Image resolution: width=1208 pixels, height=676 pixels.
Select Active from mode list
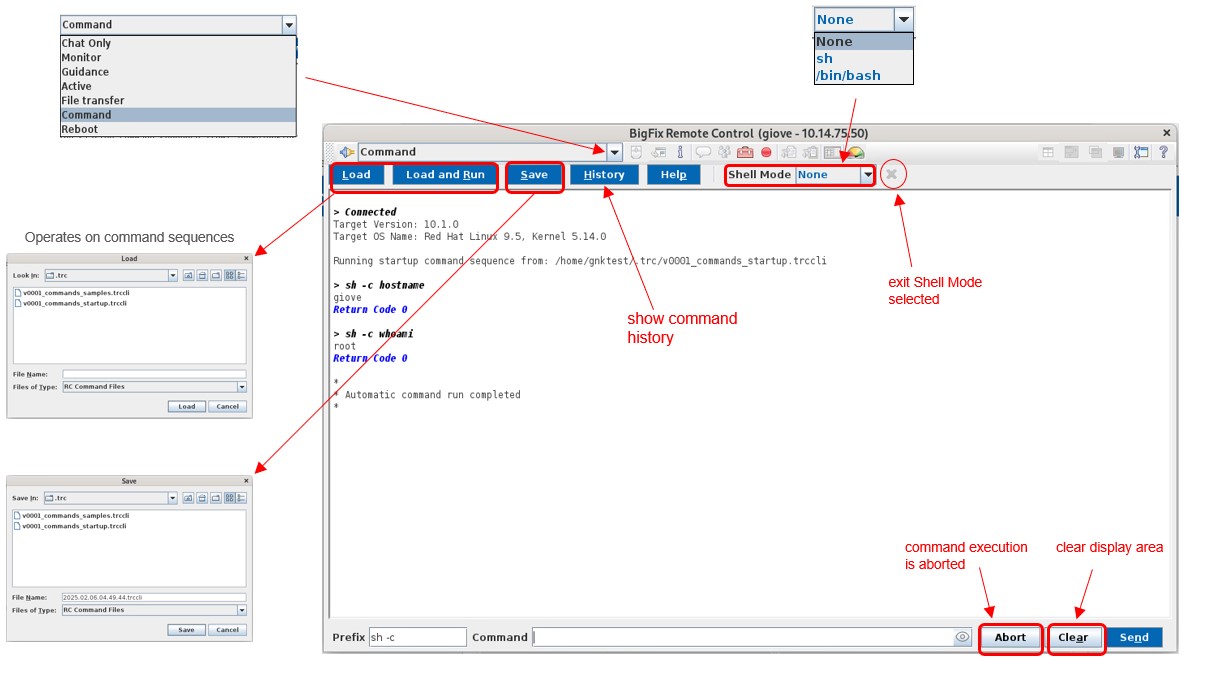coord(178,86)
